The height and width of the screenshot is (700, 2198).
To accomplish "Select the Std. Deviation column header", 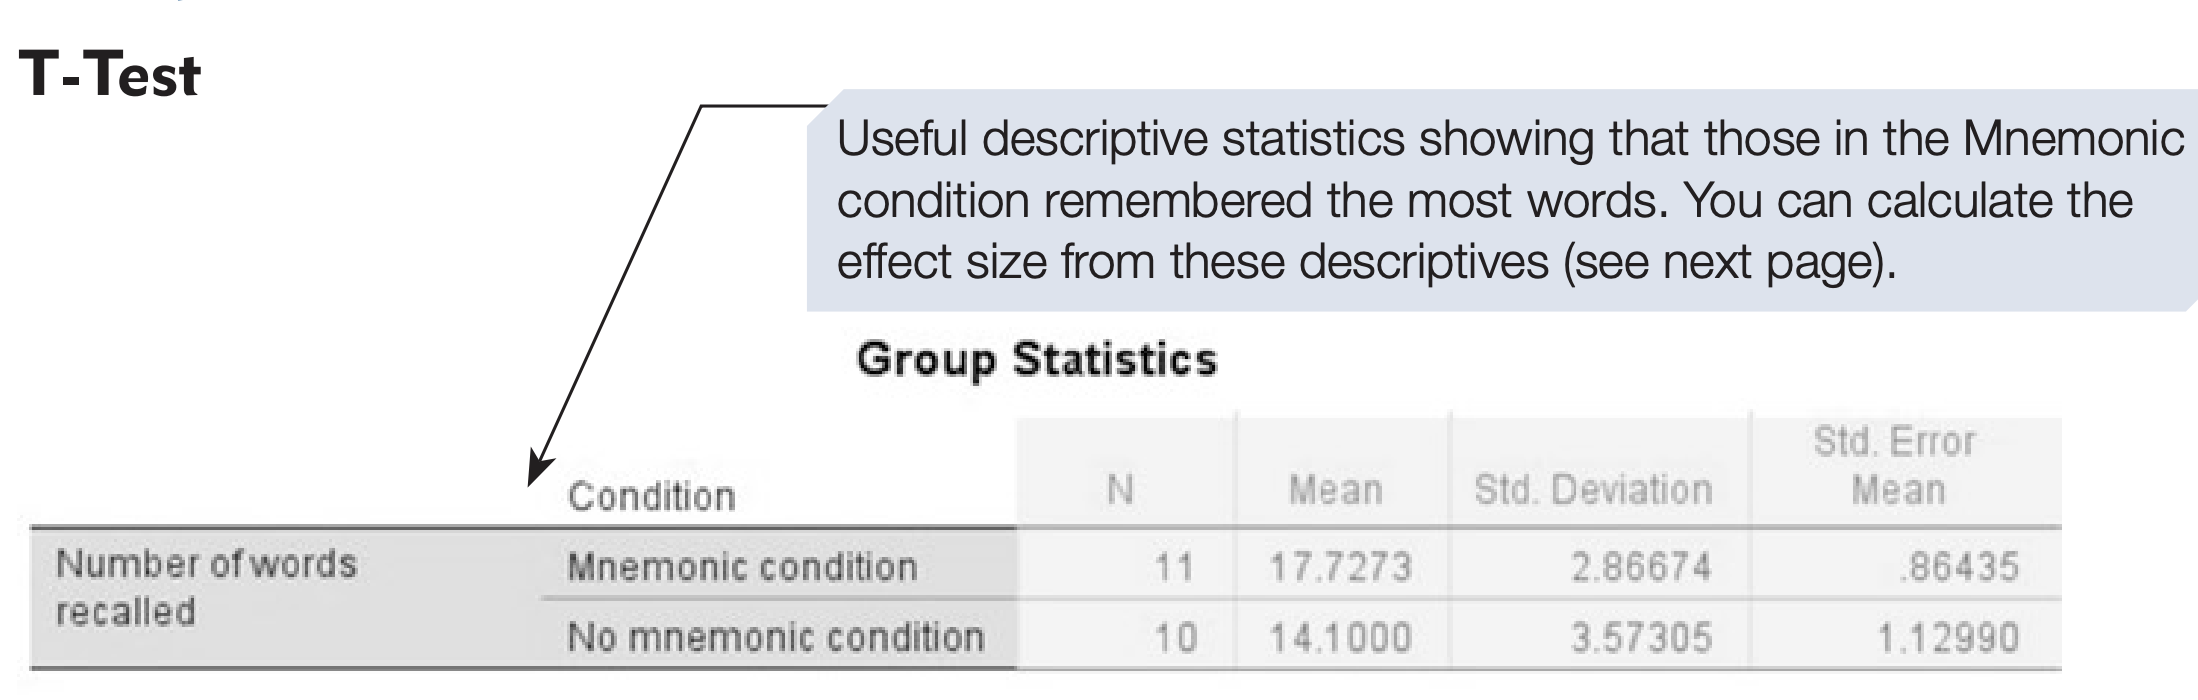I will point(1593,490).
